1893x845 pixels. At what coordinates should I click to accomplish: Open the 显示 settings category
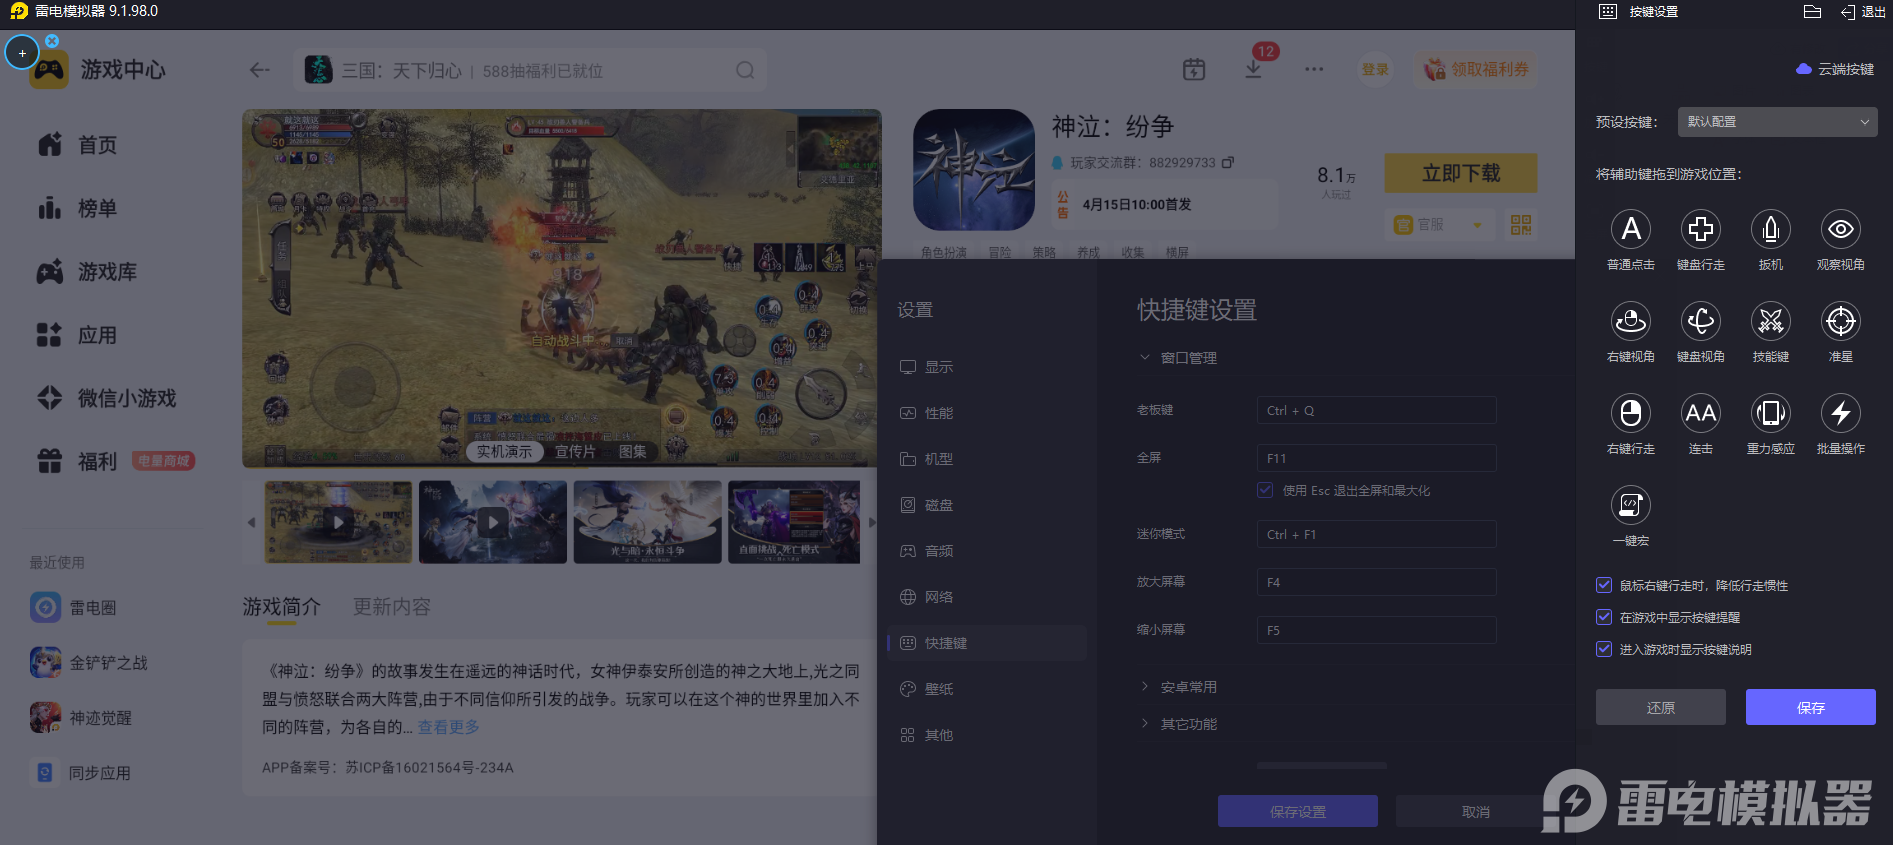click(987, 367)
